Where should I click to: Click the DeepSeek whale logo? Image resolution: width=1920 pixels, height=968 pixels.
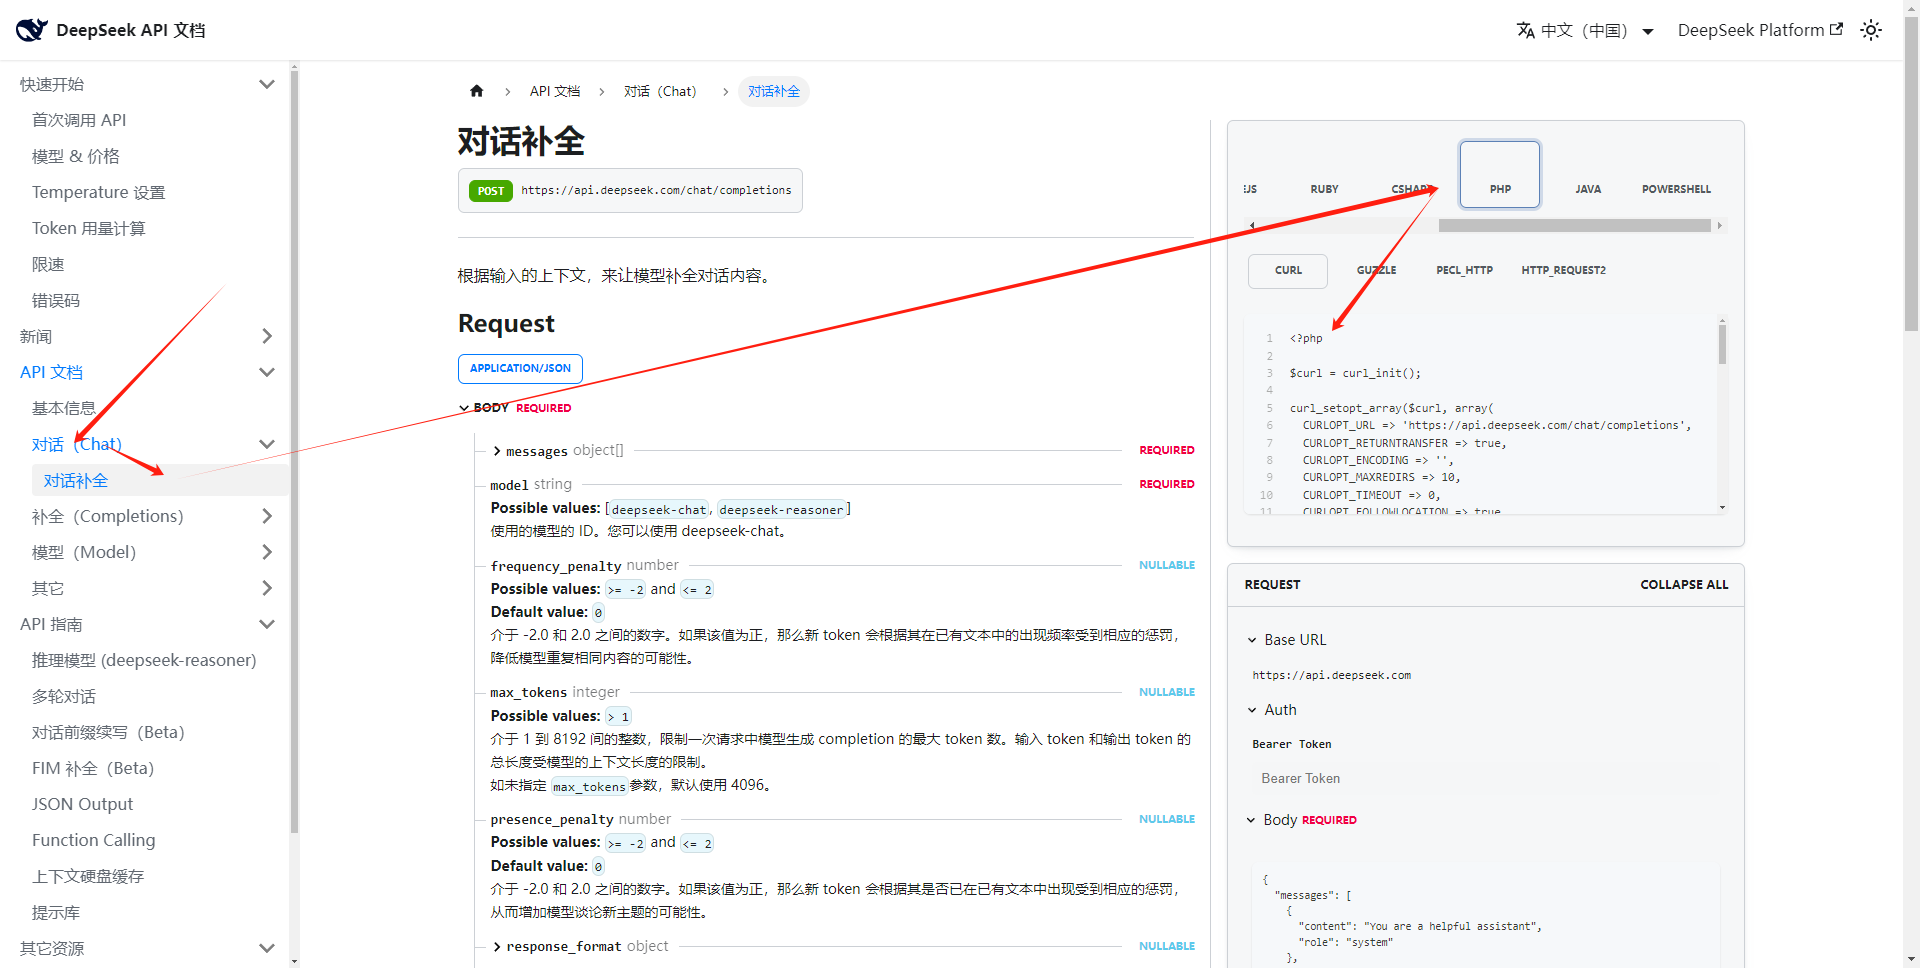(31, 30)
